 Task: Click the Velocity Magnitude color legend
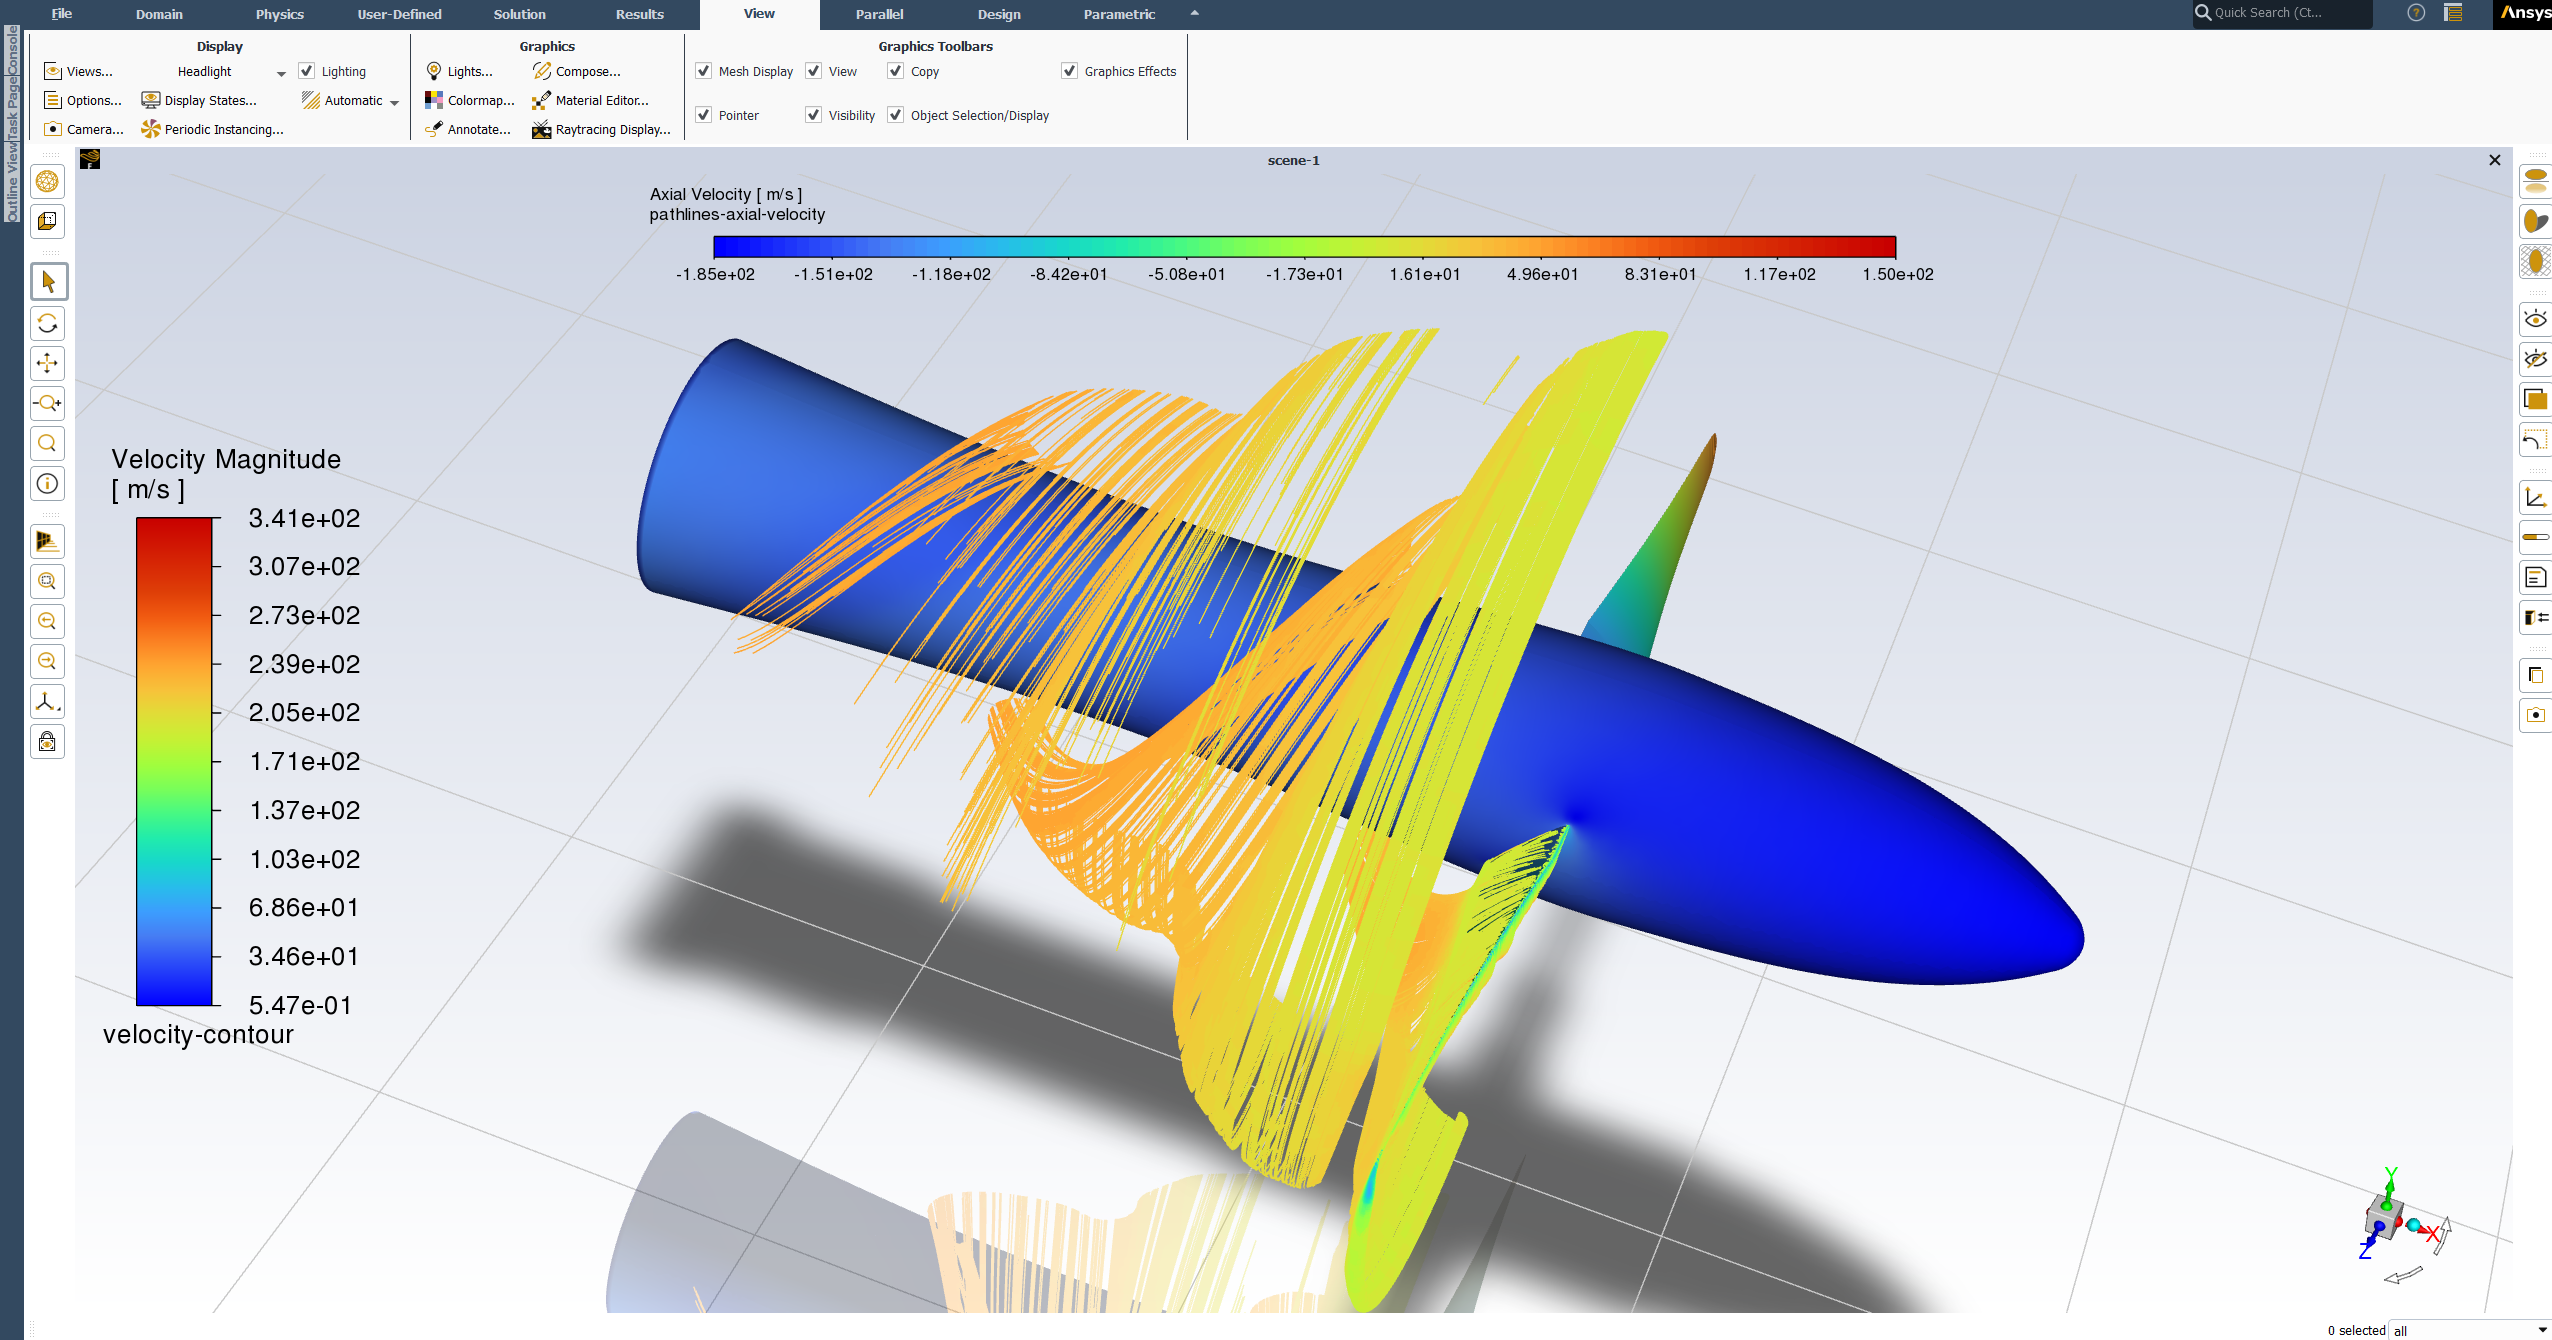coord(174,761)
